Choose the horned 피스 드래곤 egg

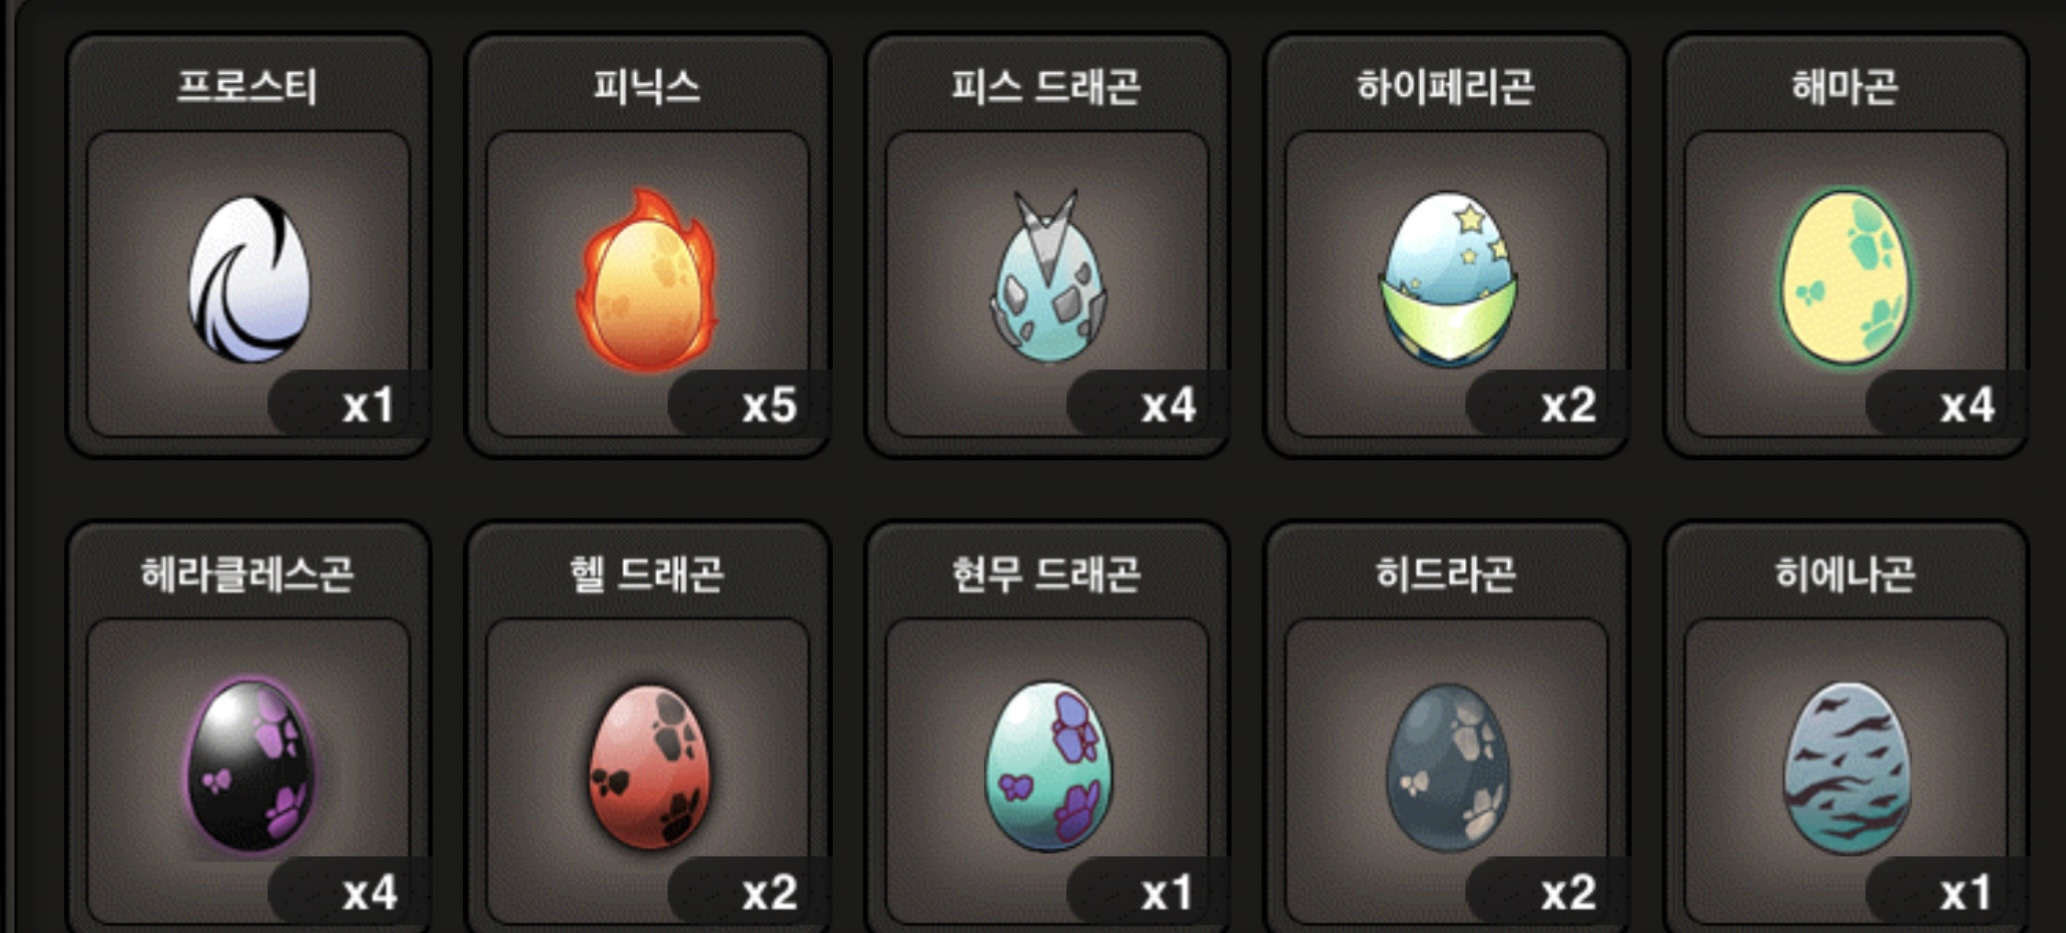[x=1048, y=276]
